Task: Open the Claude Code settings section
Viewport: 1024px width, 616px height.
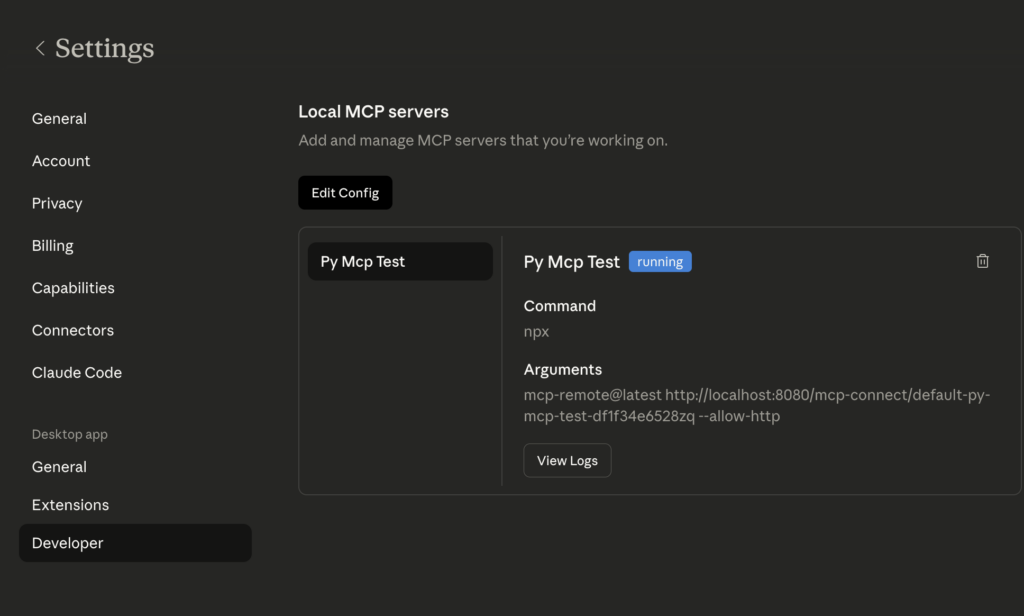Action: [77, 372]
